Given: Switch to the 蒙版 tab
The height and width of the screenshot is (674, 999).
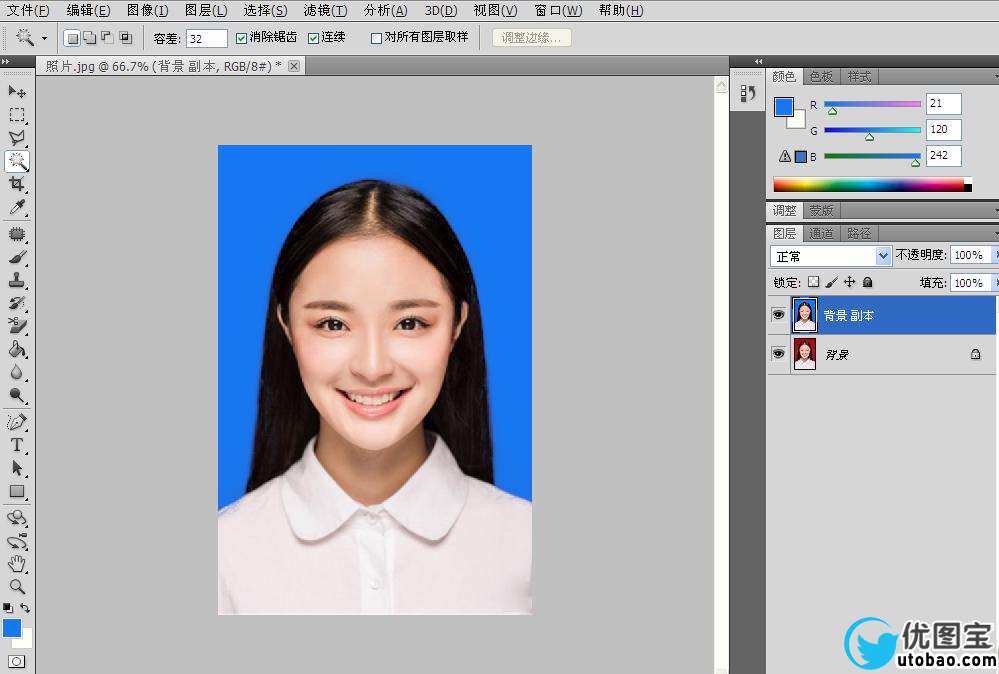Looking at the screenshot, I should click(822, 210).
